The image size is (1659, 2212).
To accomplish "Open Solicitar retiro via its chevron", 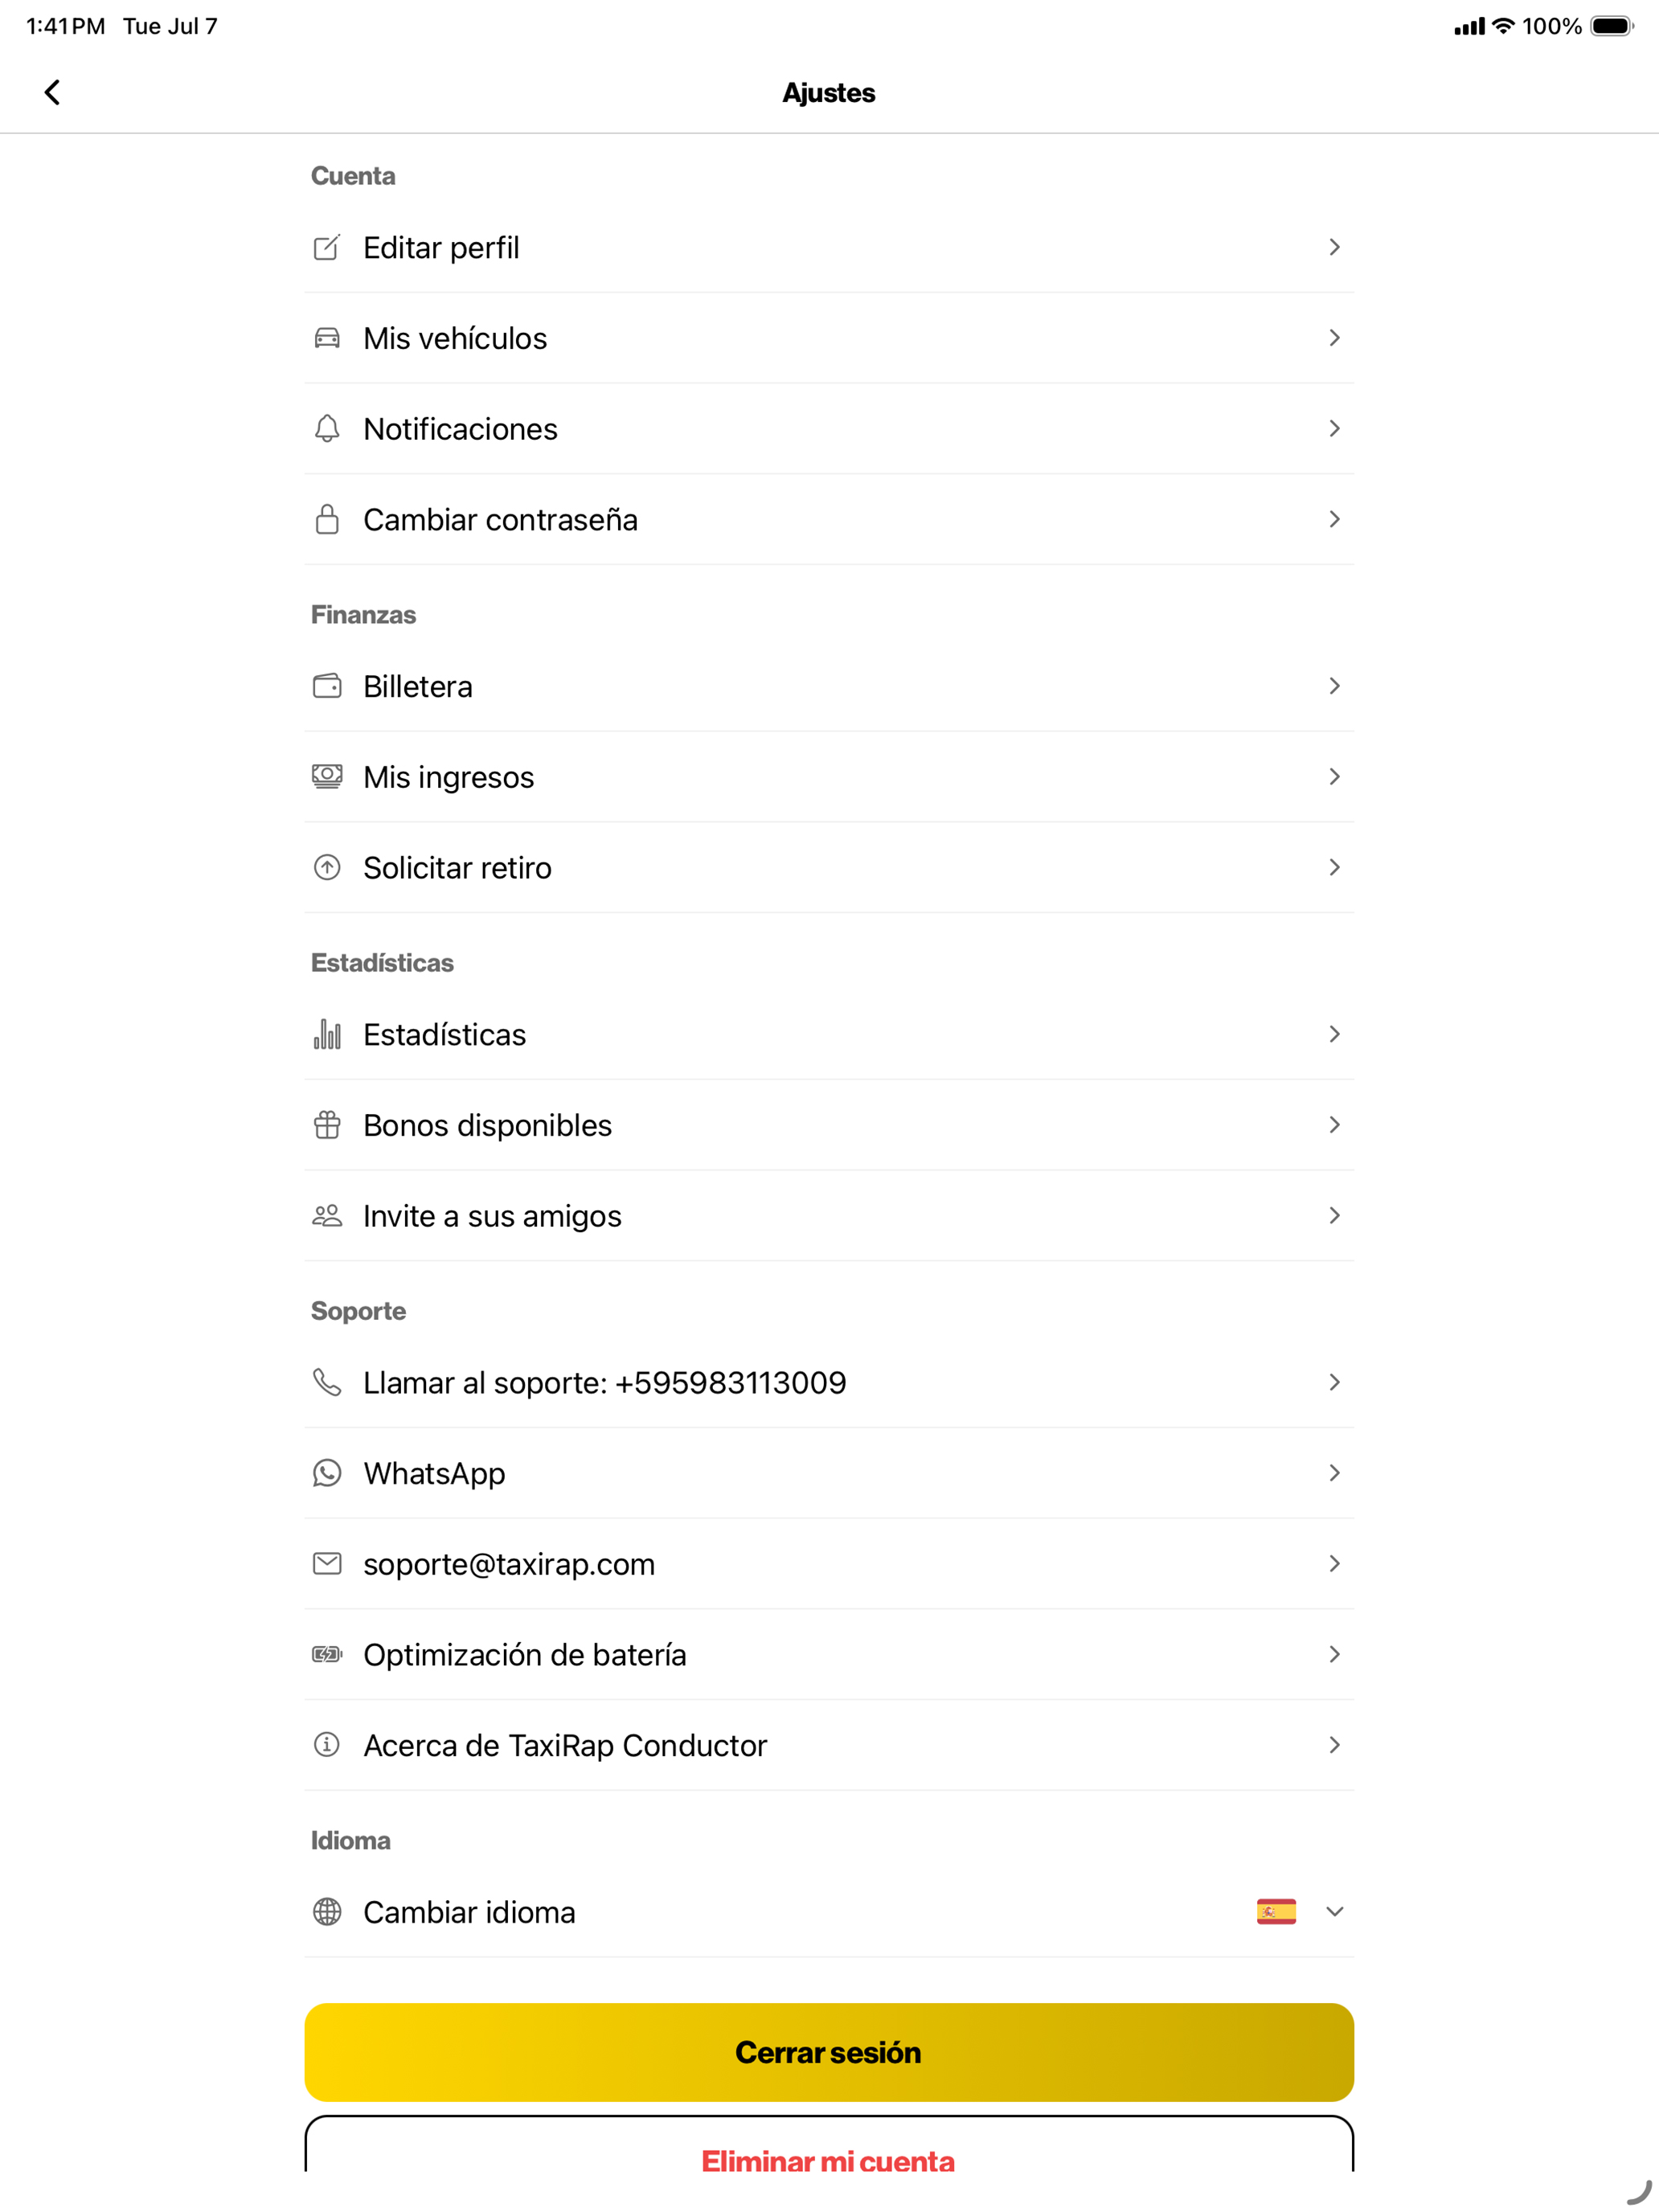I will click(1334, 867).
